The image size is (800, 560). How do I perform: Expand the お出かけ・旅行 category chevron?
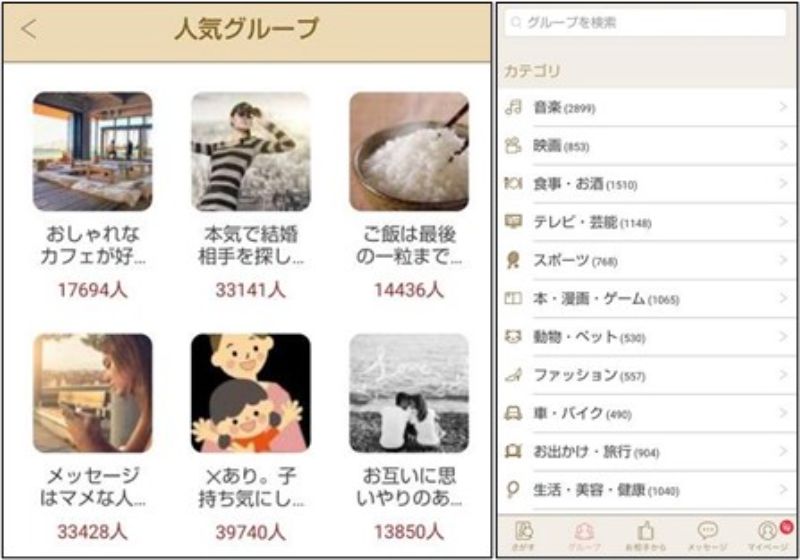[x=783, y=451]
